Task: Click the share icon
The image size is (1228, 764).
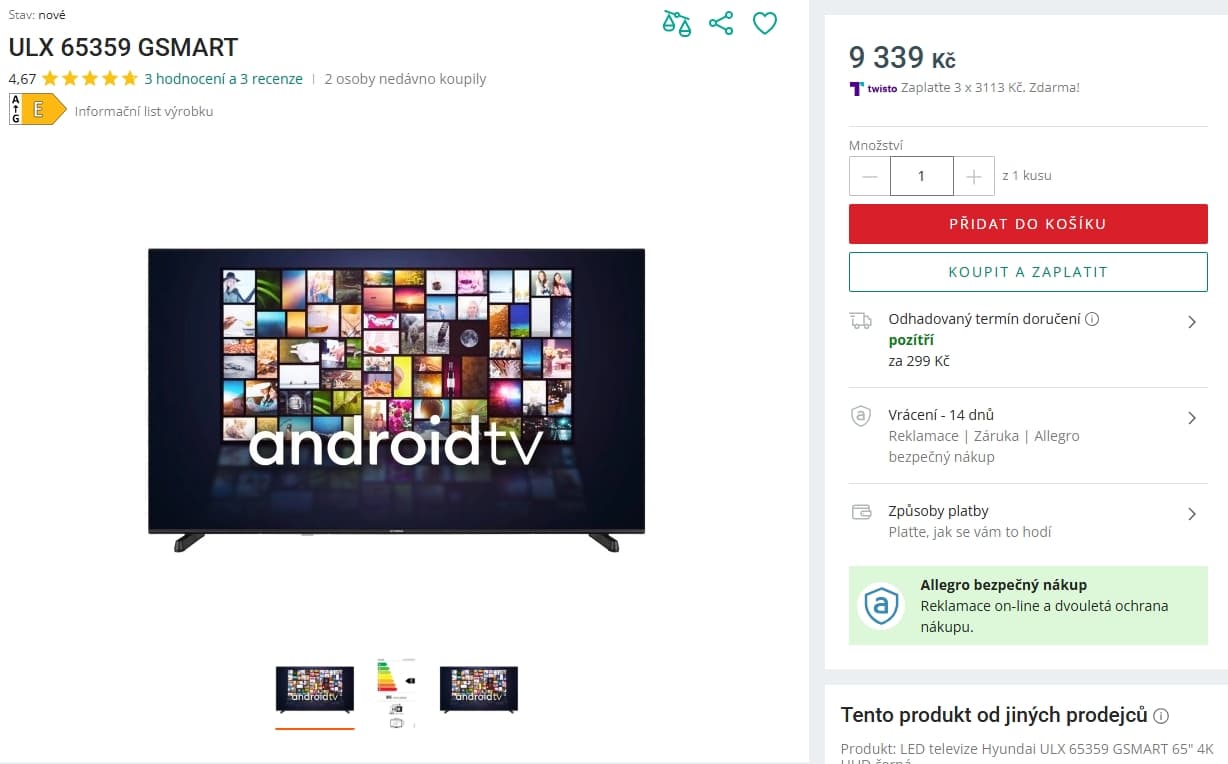Action: pos(721,23)
